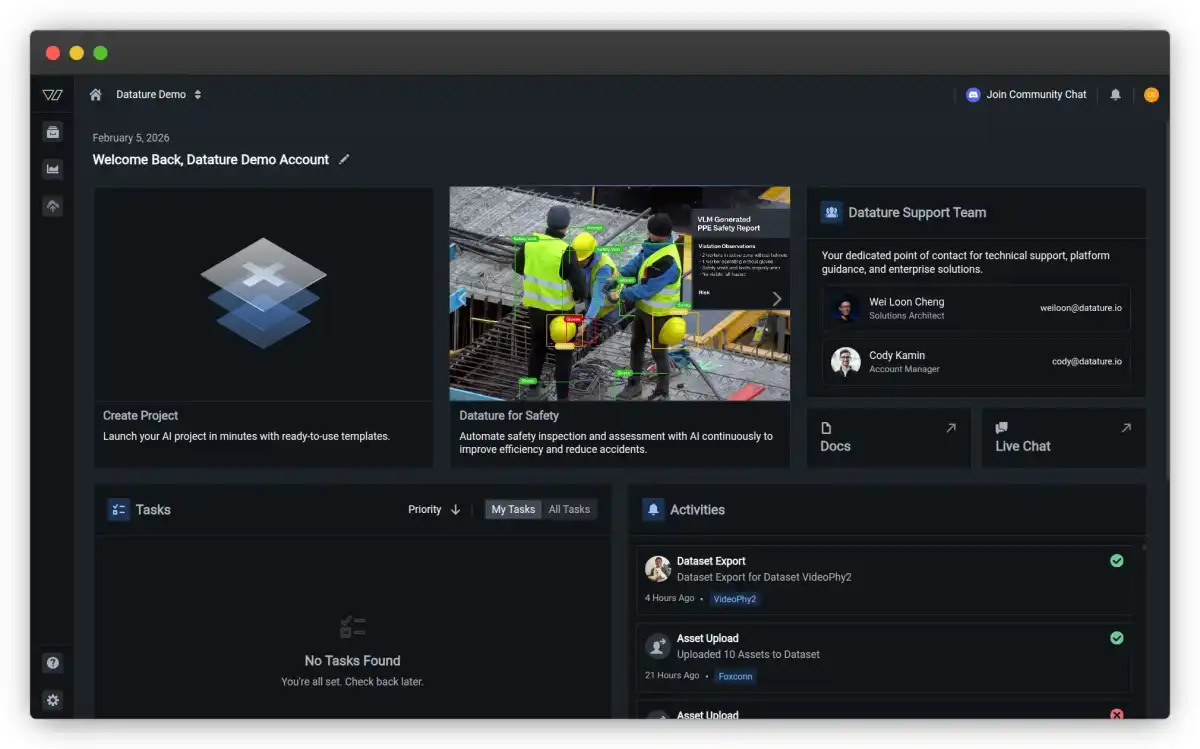Viewport: 1200px width, 749px height.
Task: Open the orange user avatar menu
Action: [1151, 95]
